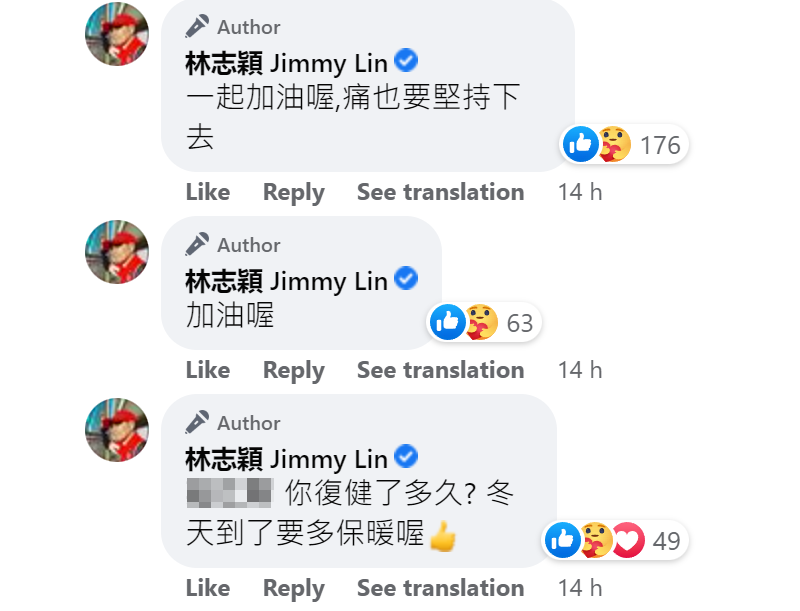
Task: Reply to the 加油喔 comment
Action: tap(293, 370)
